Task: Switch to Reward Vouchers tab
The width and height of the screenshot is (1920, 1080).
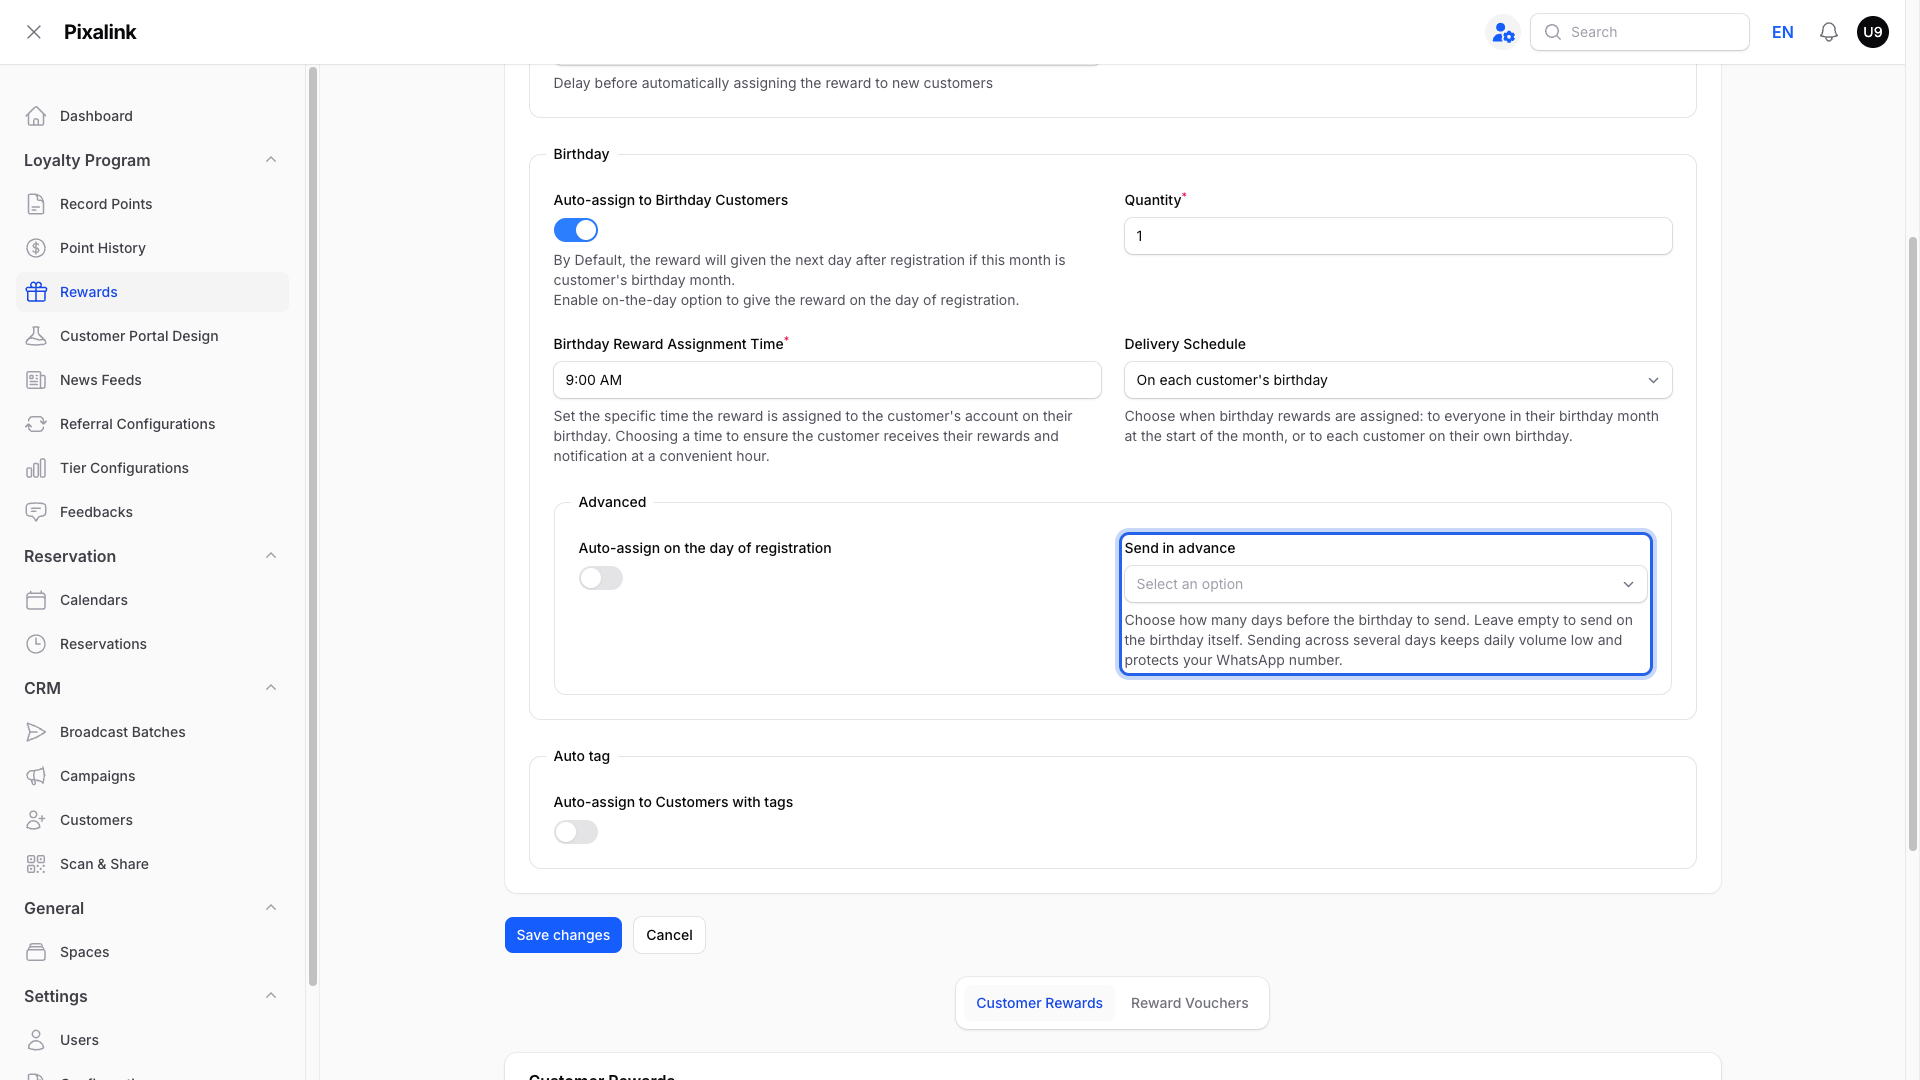Action: [1189, 1003]
